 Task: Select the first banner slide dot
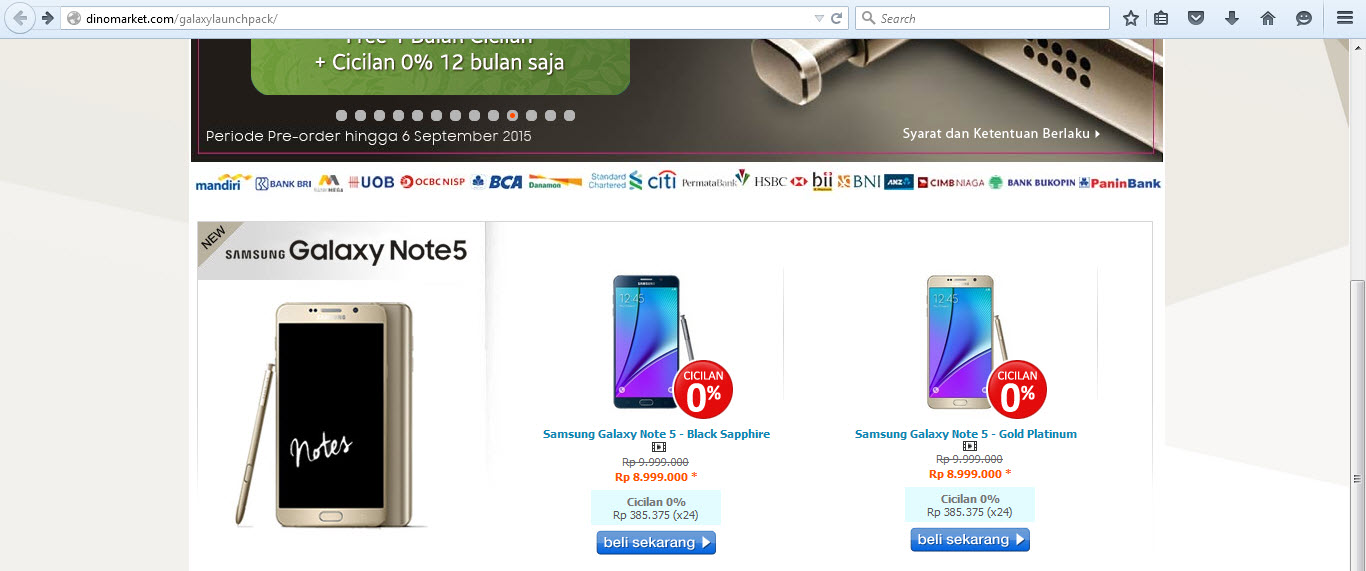point(341,115)
